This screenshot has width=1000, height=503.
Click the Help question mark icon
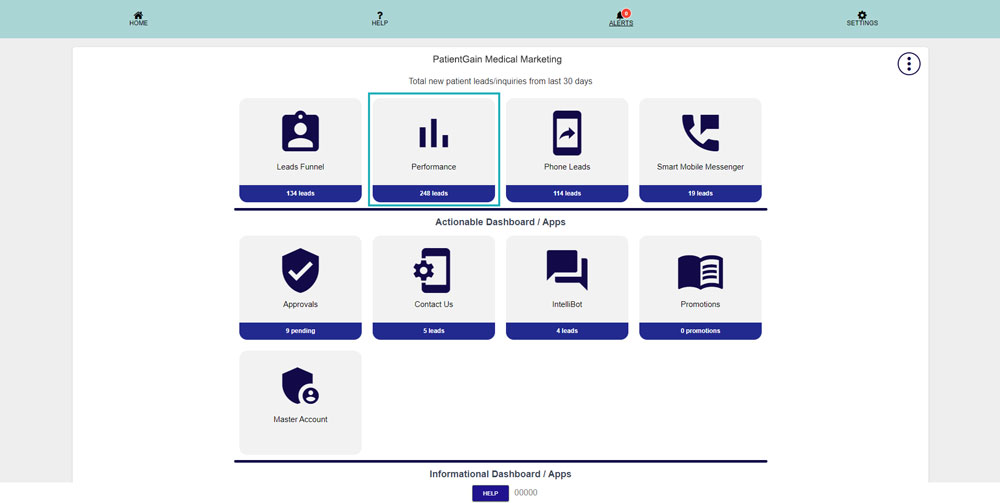(380, 15)
